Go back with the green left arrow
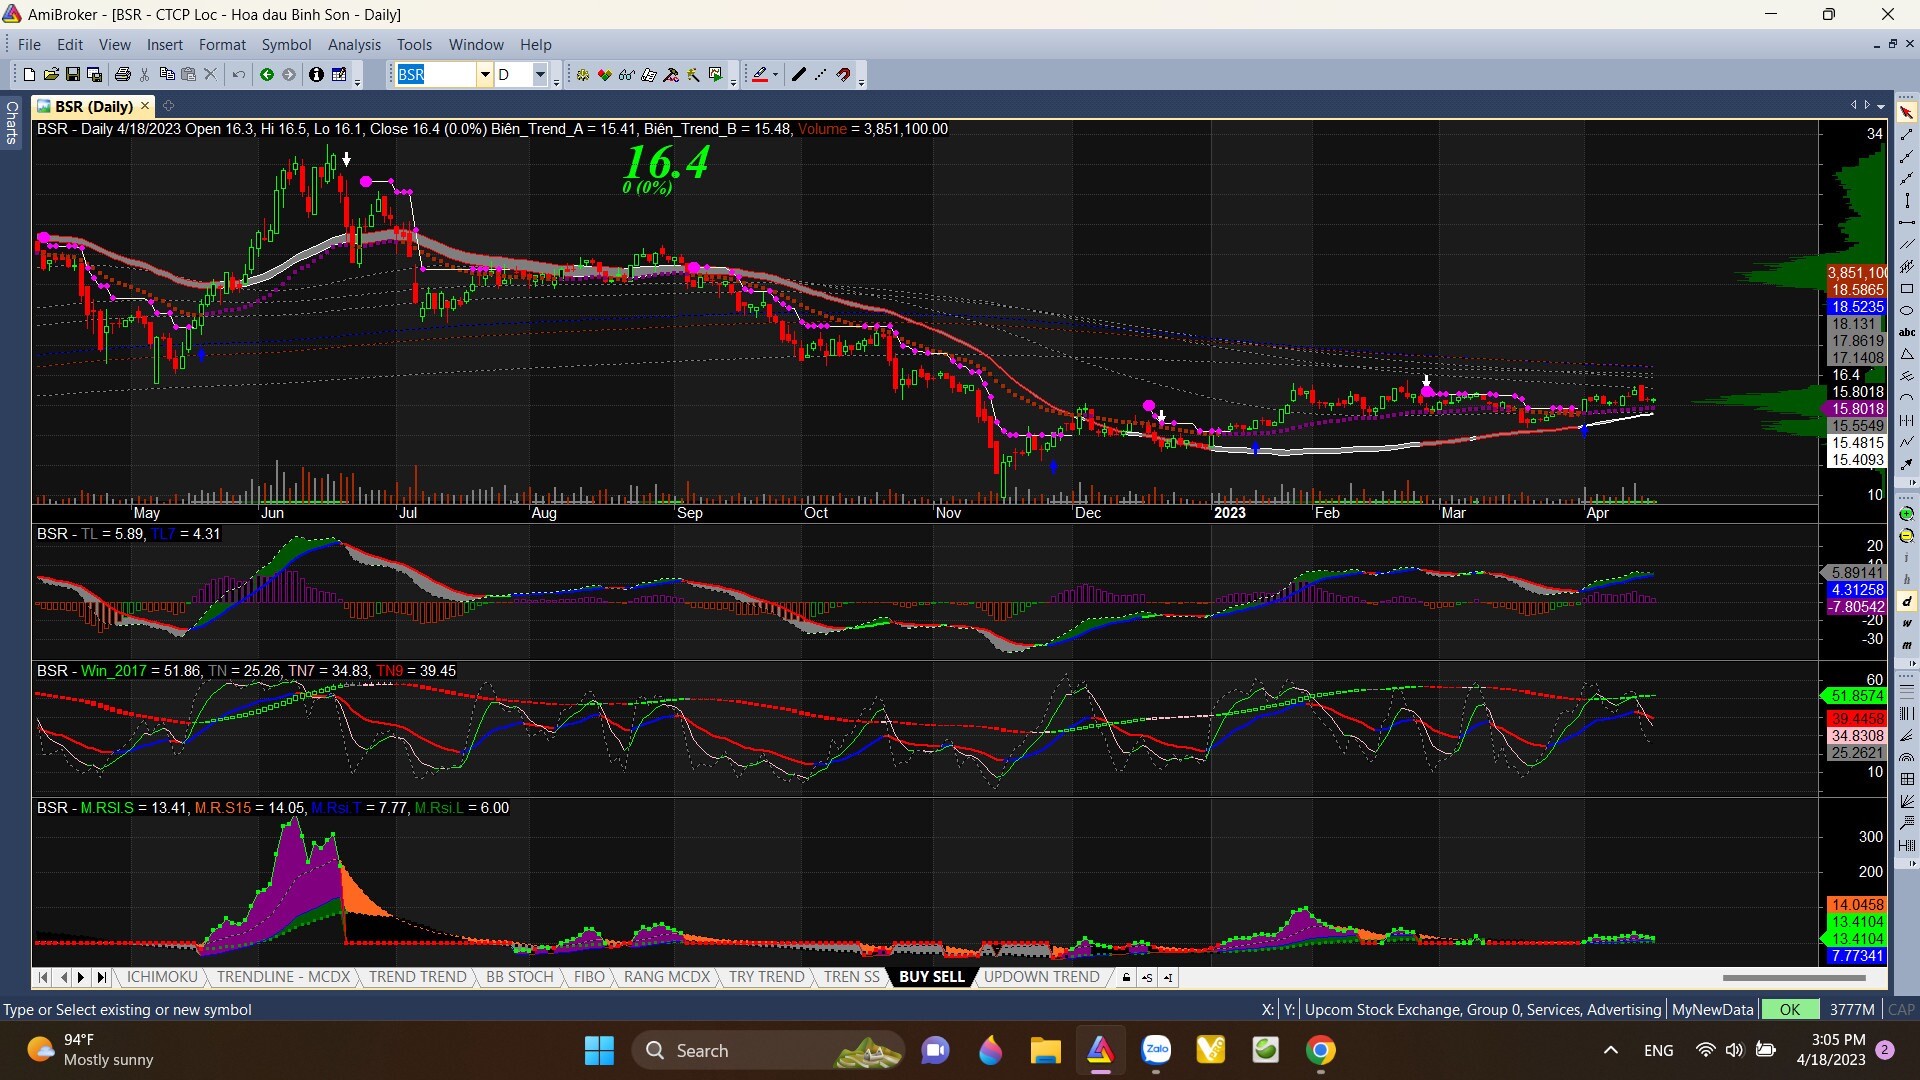Screen dimensions: 1920x1080 click(267, 75)
